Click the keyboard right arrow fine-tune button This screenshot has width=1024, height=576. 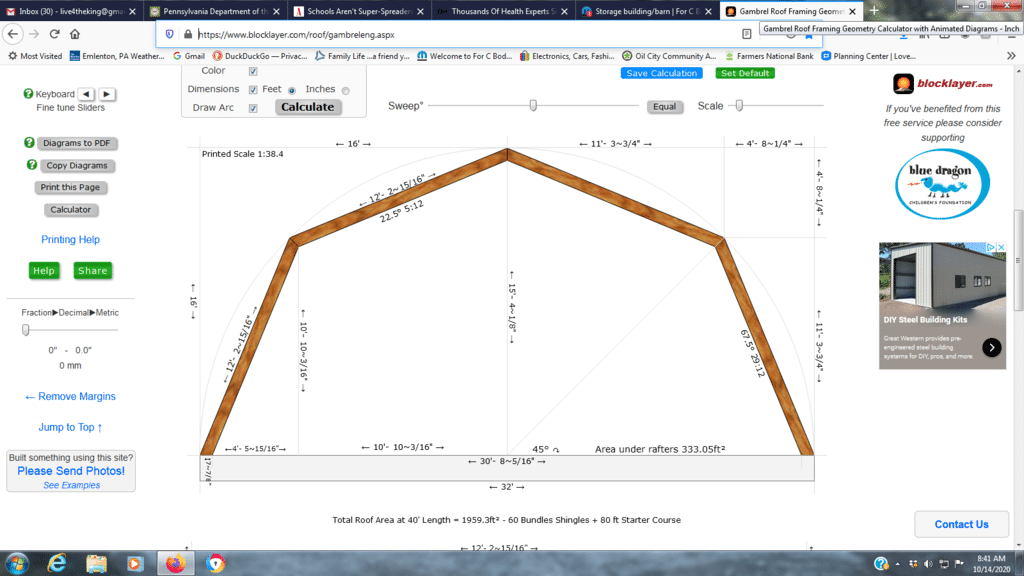tap(107, 94)
